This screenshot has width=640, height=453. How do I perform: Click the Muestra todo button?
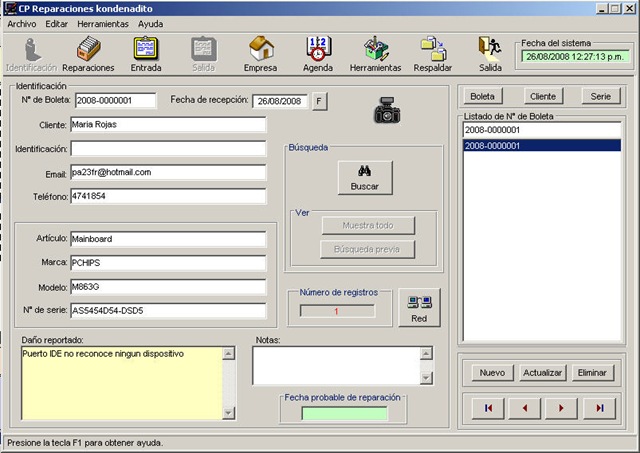(x=368, y=225)
